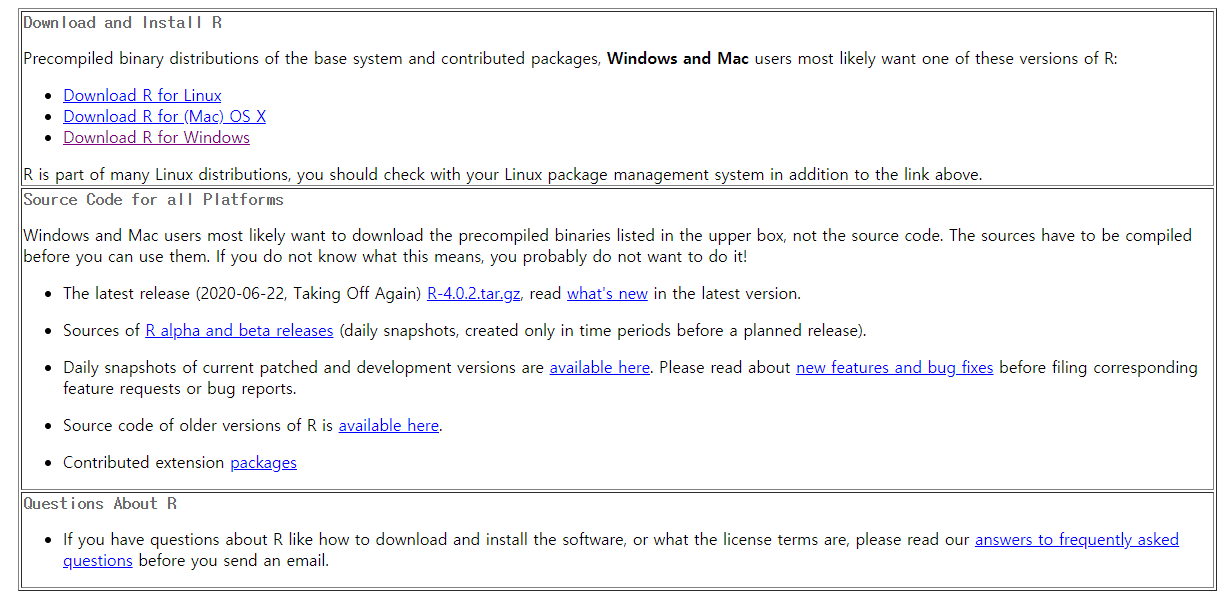This screenshot has height=608, width=1230.
Task: Click the text 2020-06-22, Taking Off Again
Action: click(307, 293)
